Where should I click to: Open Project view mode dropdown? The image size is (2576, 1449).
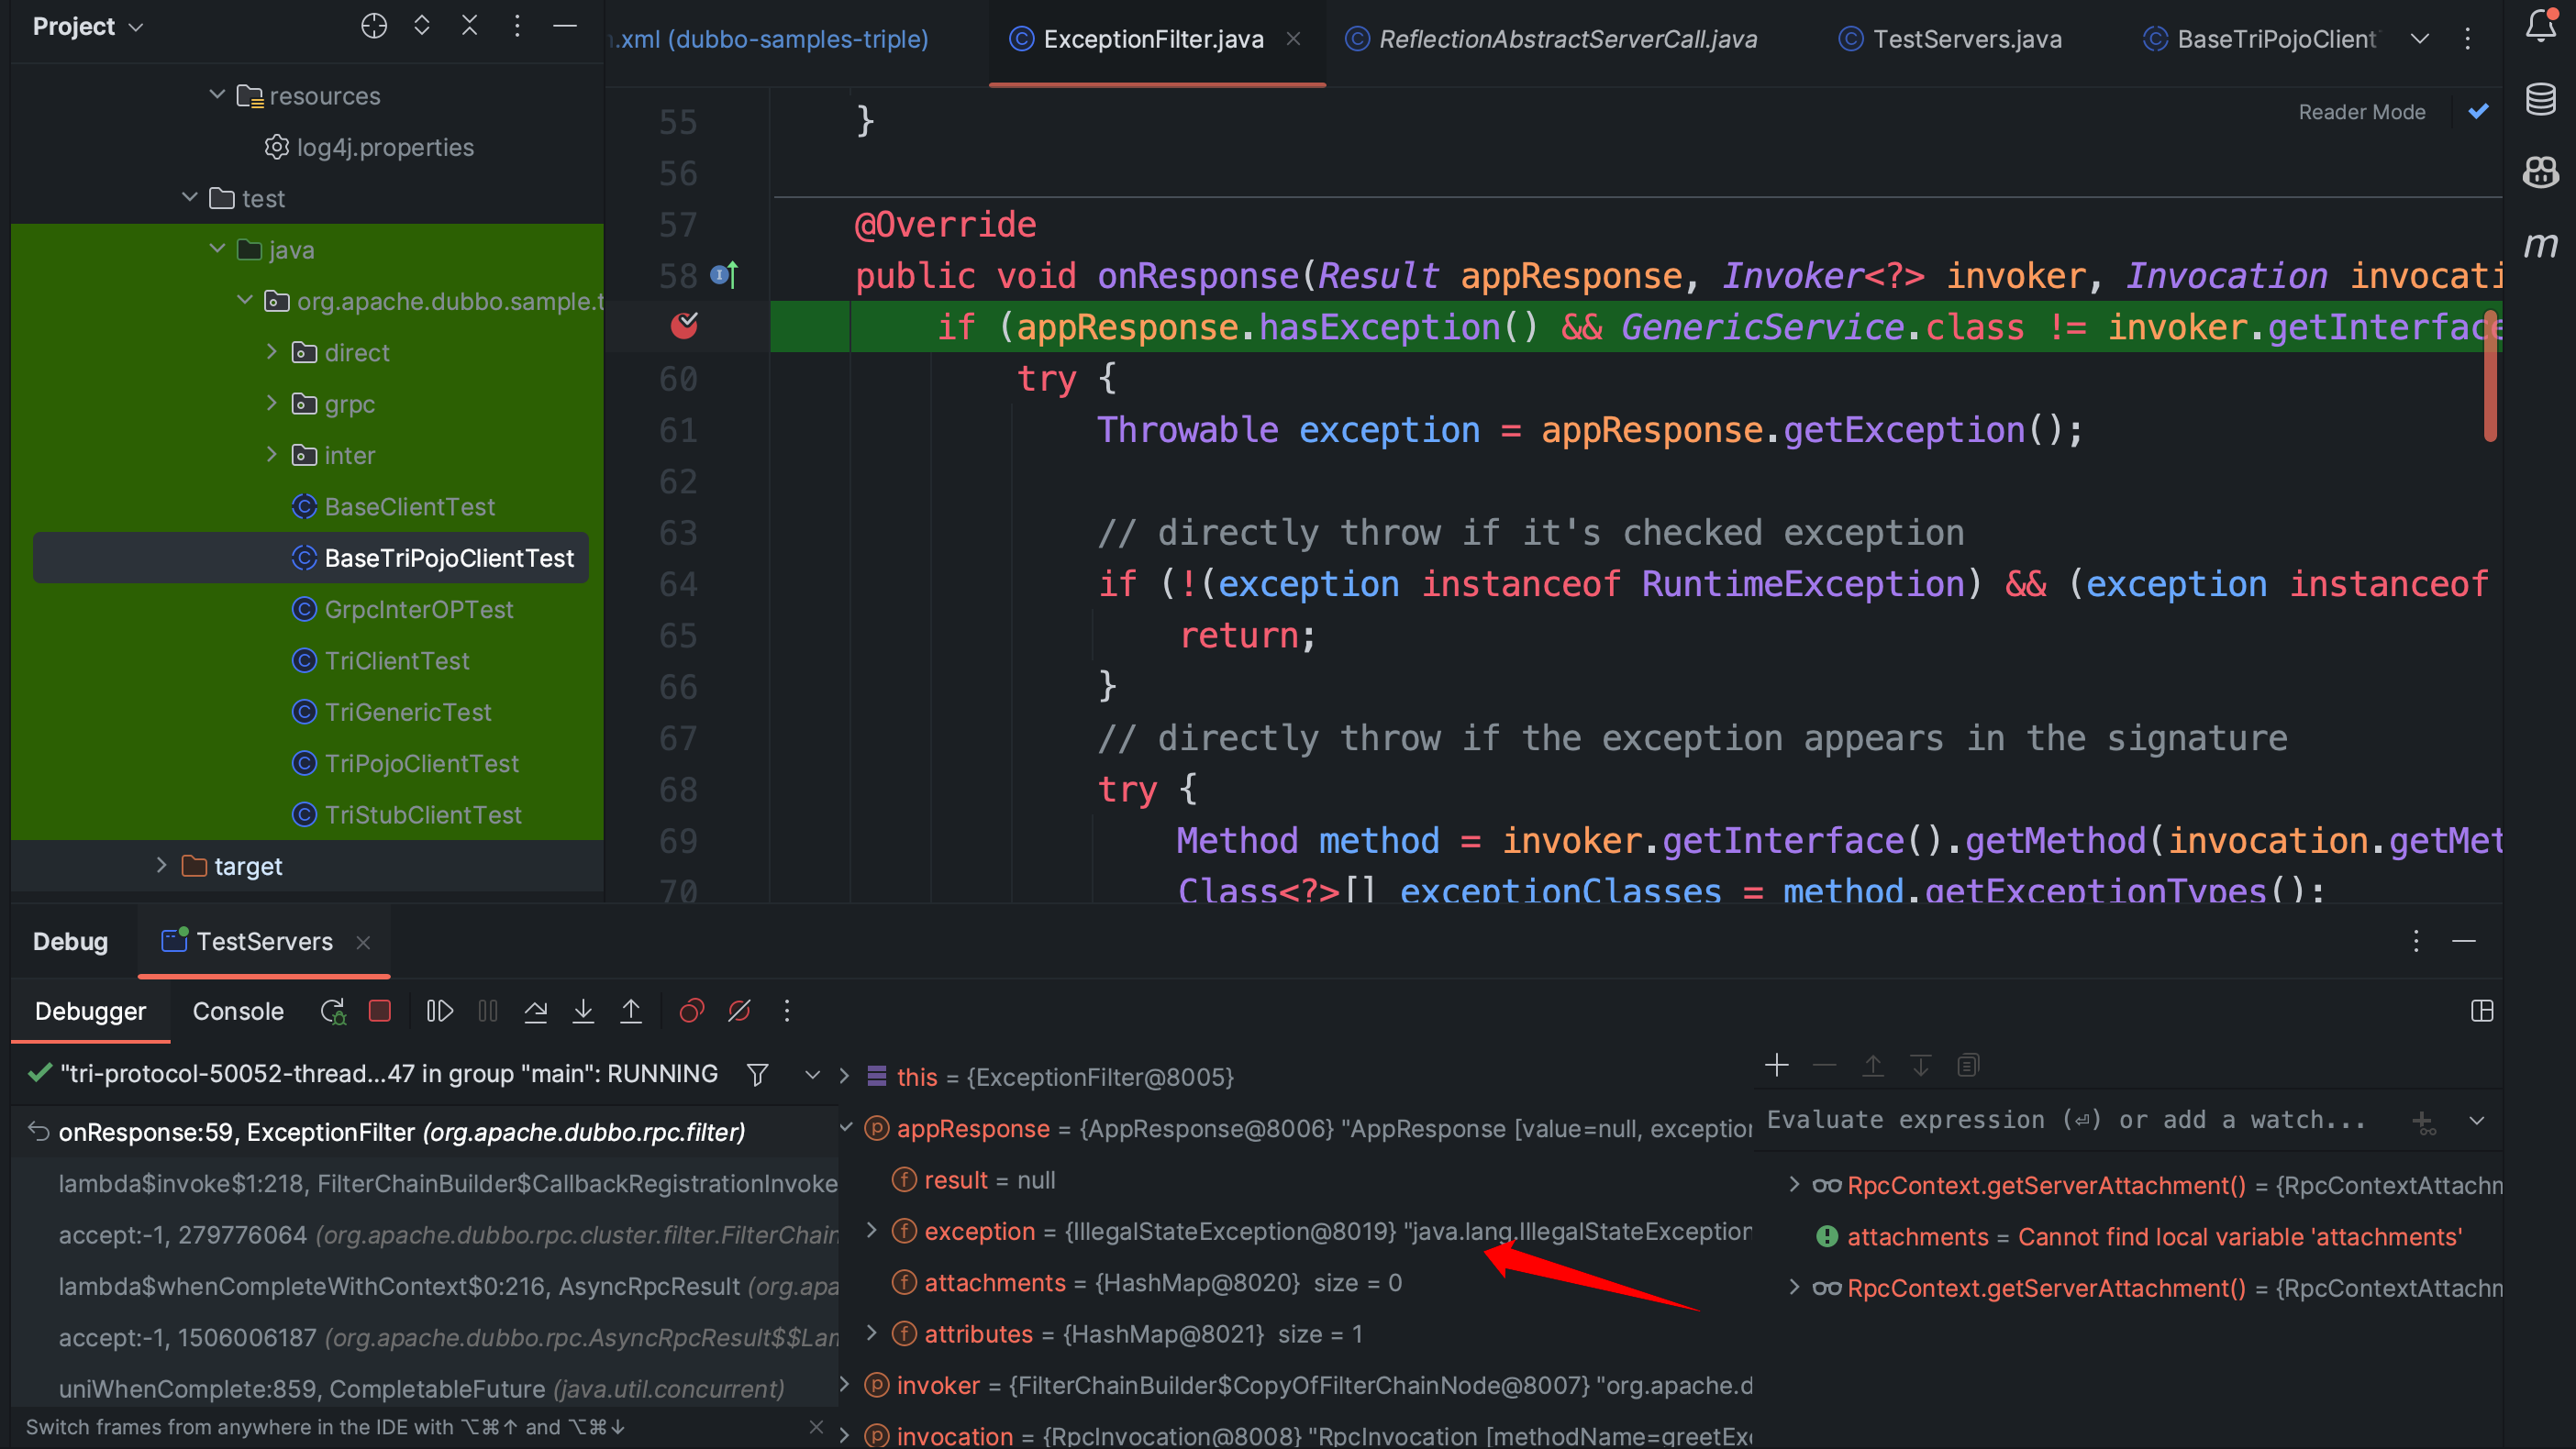click(137, 27)
